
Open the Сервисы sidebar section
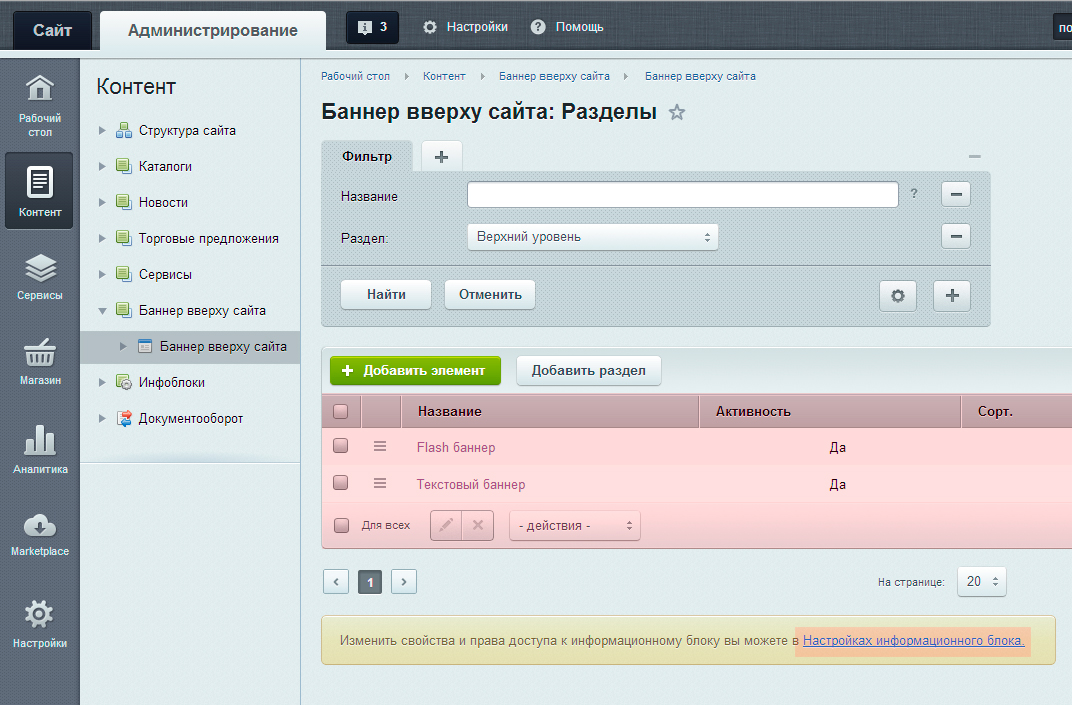click(x=40, y=277)
